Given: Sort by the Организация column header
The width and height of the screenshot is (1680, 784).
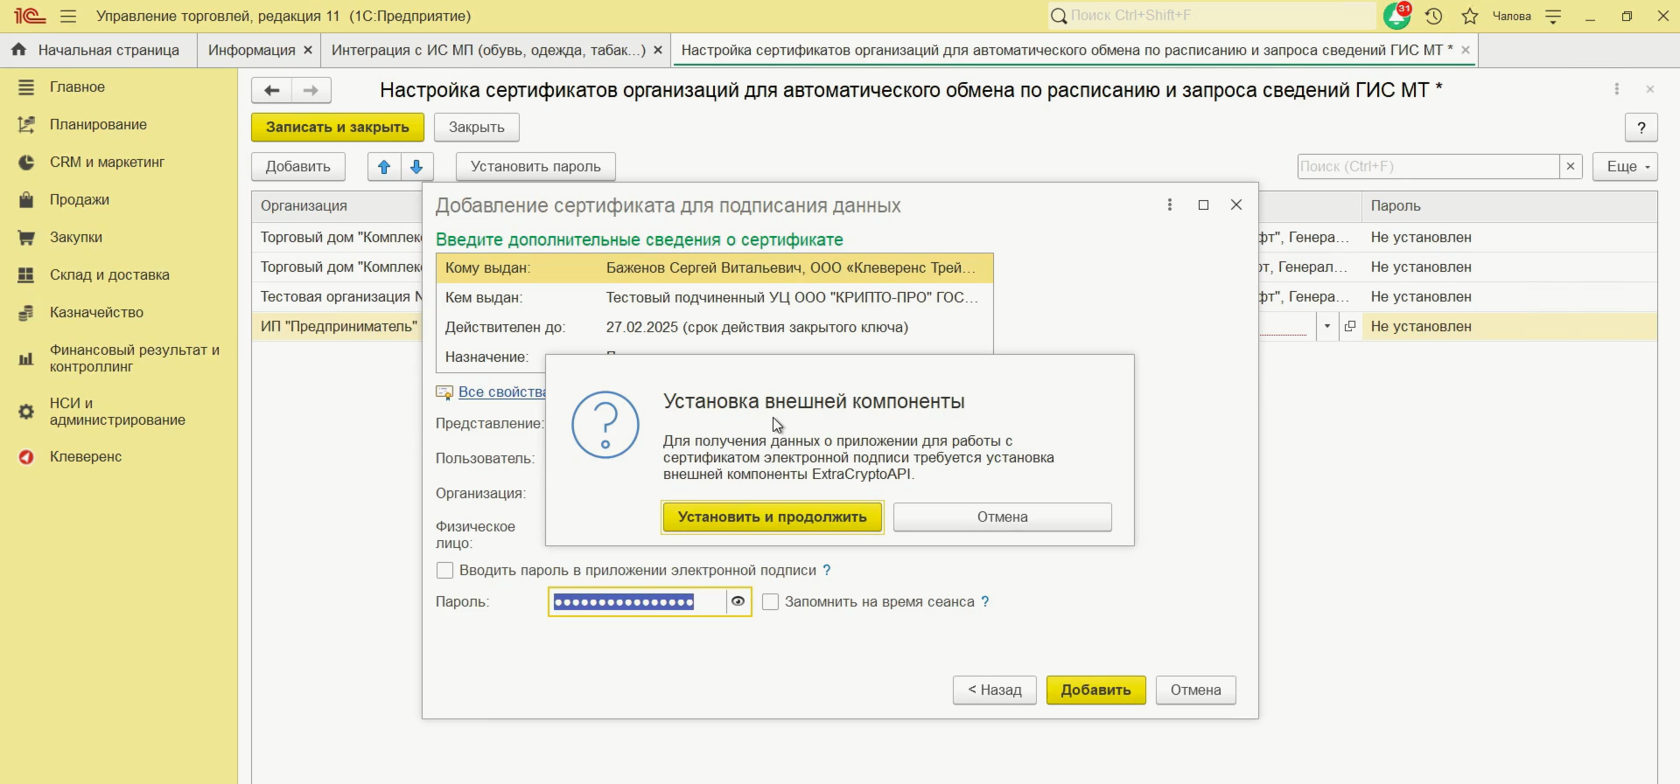Looking at the screenshot, I should pos(337,206).
